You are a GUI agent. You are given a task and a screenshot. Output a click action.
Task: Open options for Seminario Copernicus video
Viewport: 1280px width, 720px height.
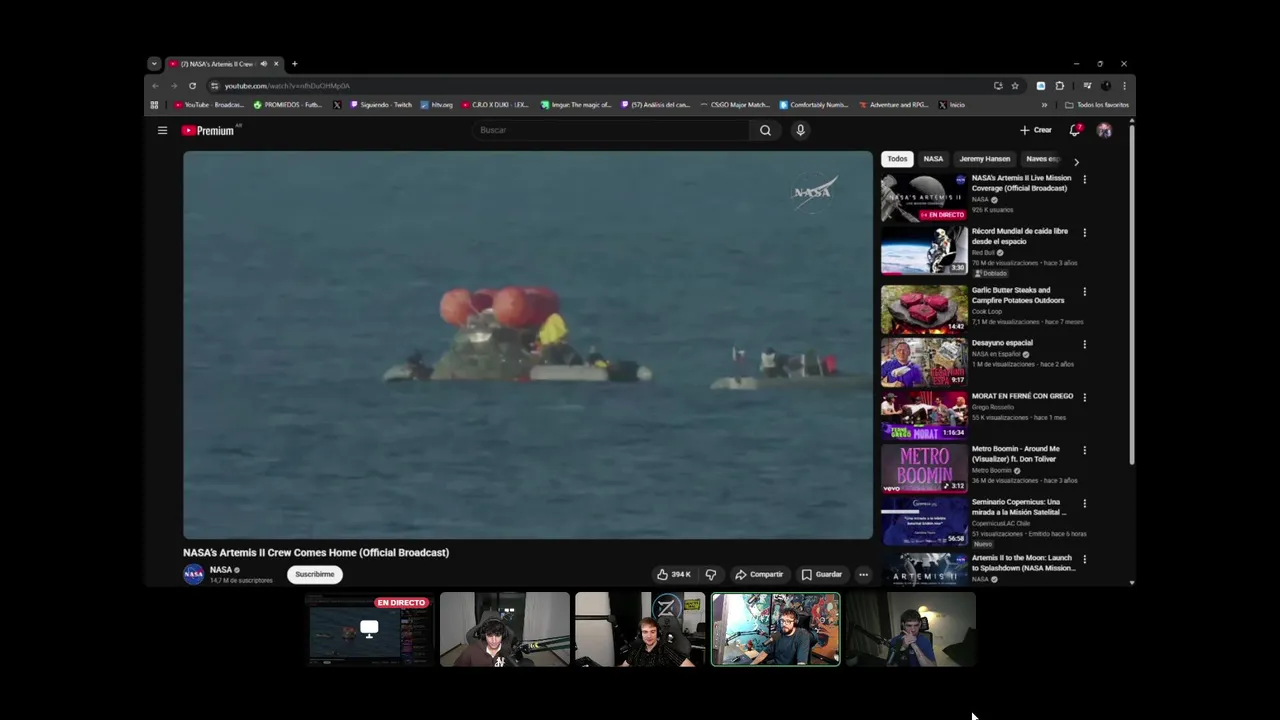pyautogui.click(x=1084, y=504)
